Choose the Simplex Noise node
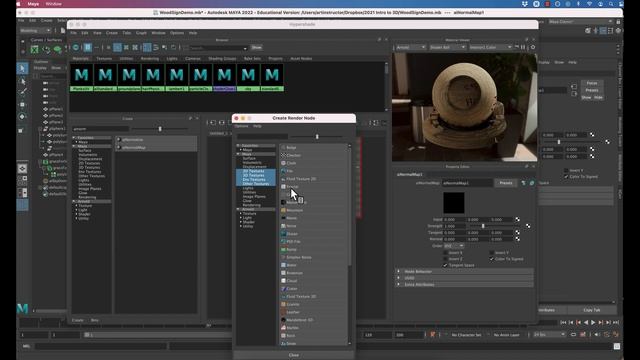 [313, 257]
